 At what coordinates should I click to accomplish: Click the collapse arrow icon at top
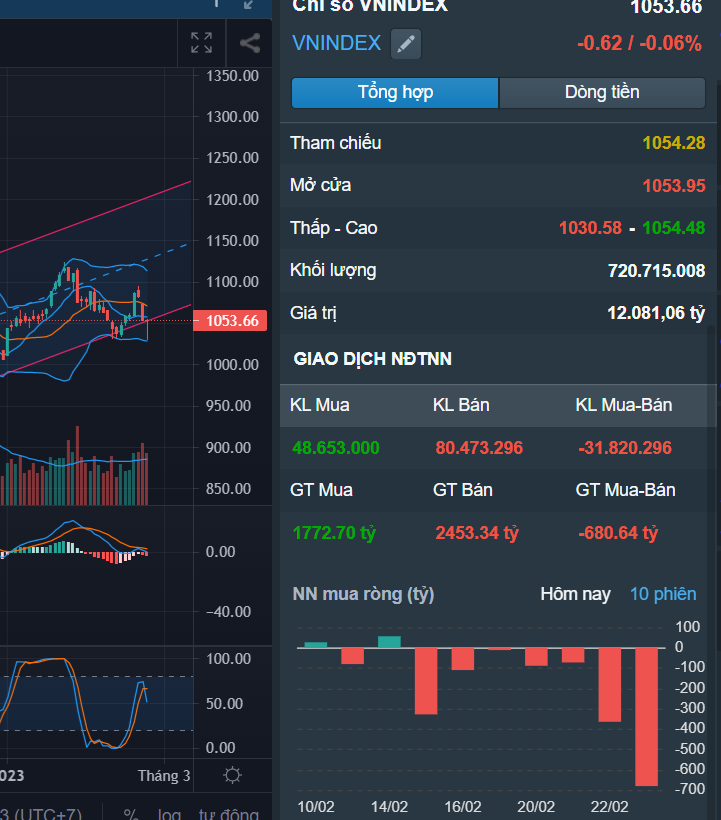click(x=249, y=5)
